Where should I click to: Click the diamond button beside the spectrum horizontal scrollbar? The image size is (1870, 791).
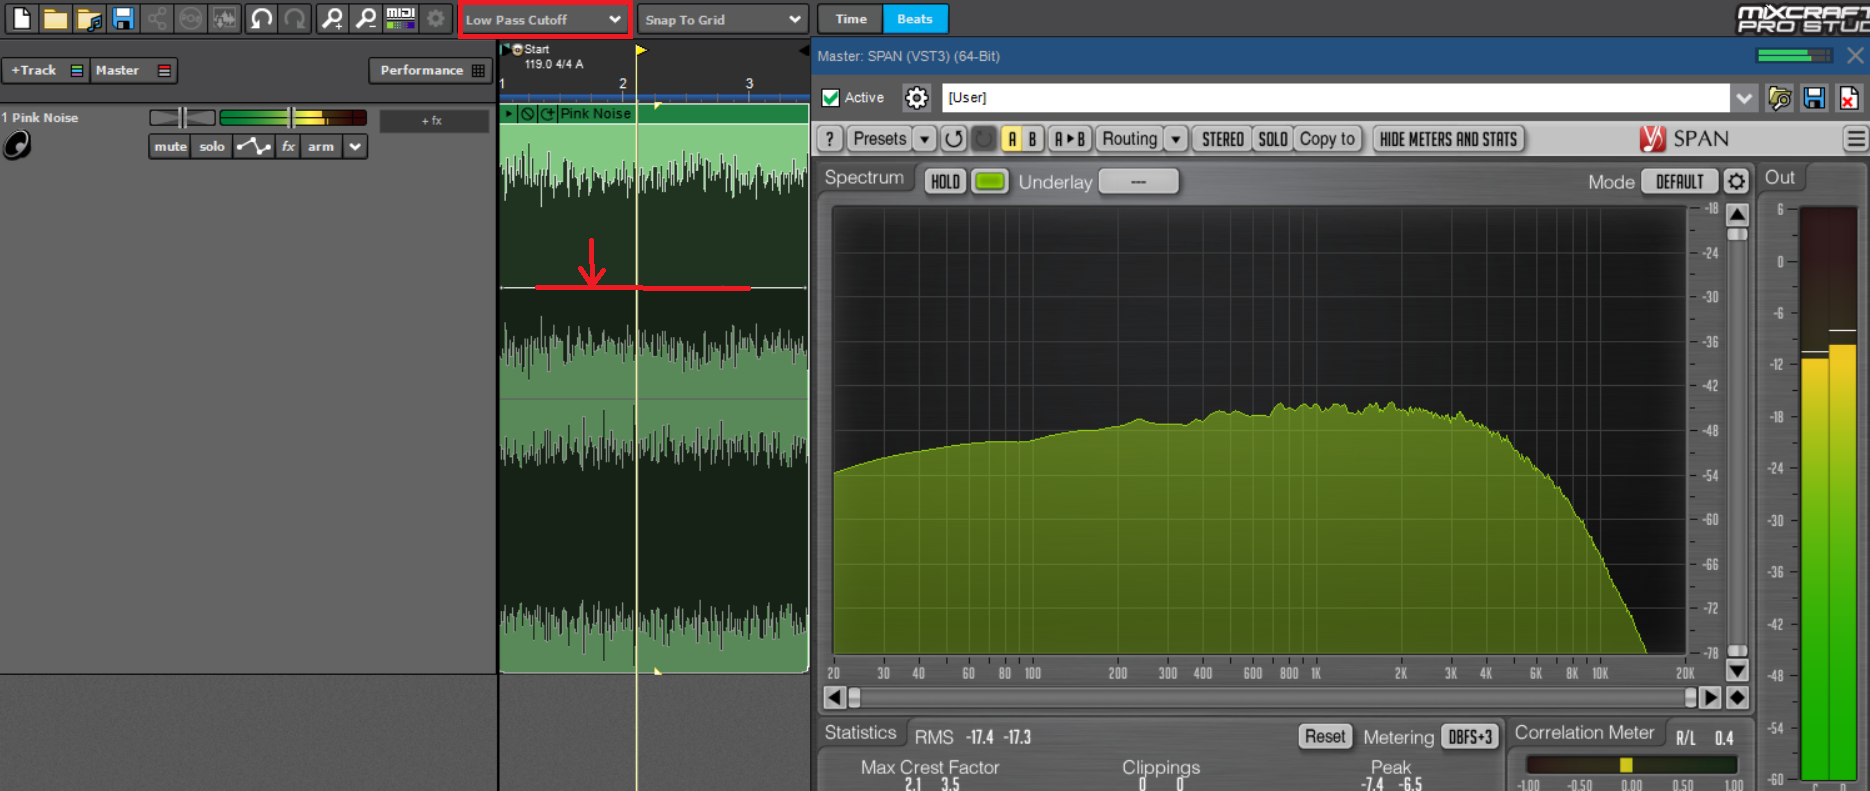(x=1738, y=697)
